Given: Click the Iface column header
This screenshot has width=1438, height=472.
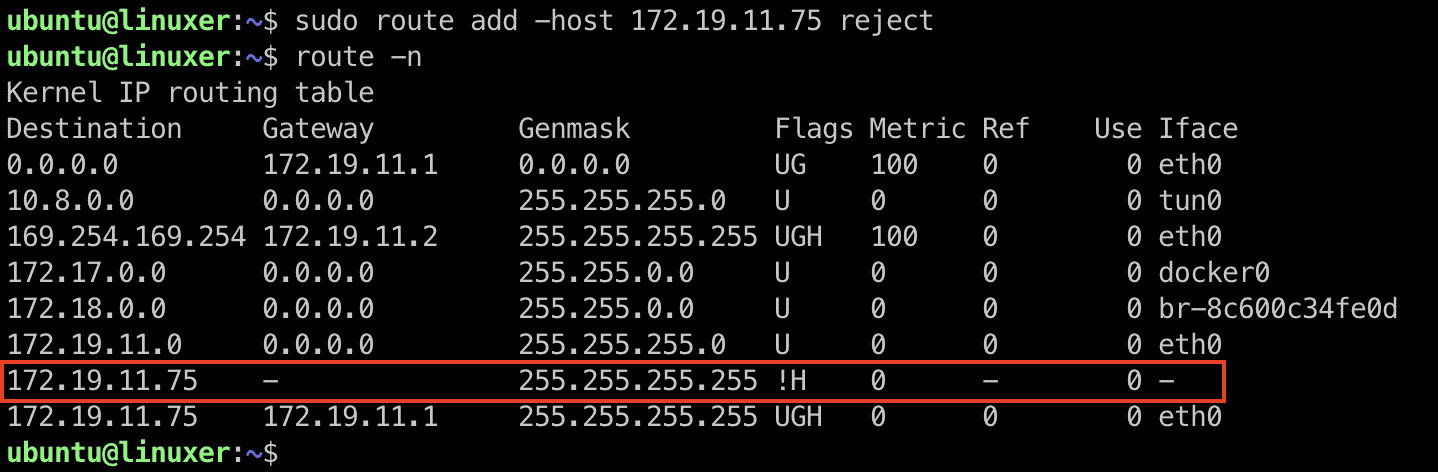Looking at the screenshot, I should click(1198, 129).
